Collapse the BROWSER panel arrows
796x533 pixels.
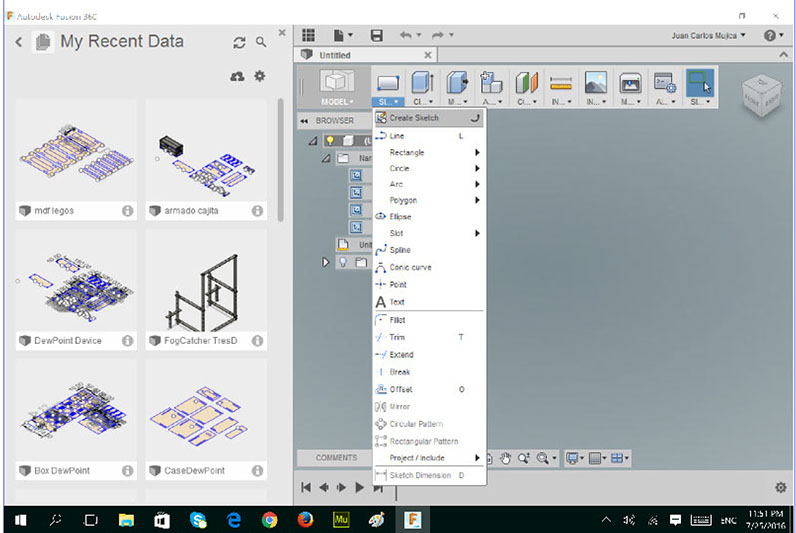coord(304,121)
